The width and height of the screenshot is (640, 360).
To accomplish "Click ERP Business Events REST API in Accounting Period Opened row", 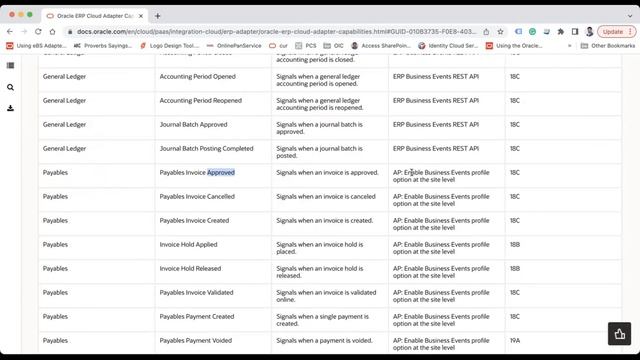I will coord(436,76).
